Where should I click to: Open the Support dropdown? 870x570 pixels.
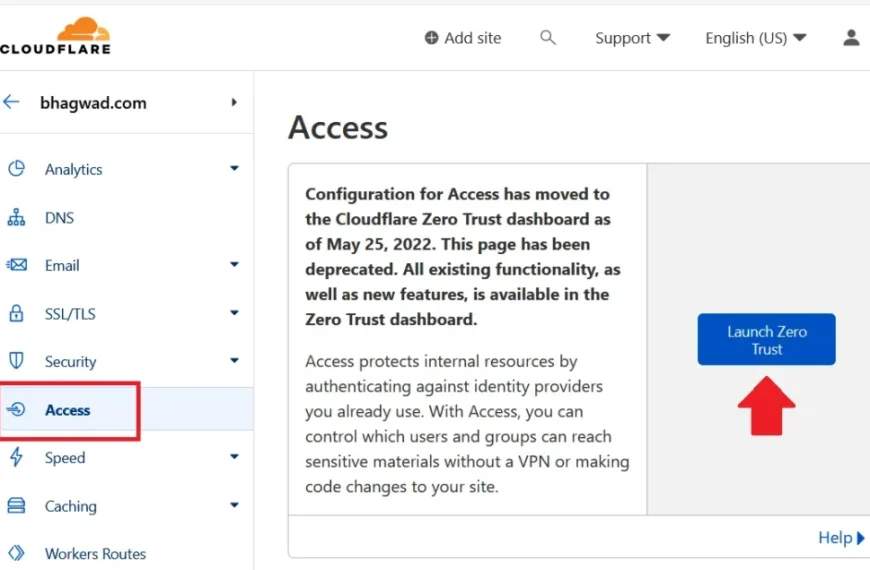(x=633, y=38)
